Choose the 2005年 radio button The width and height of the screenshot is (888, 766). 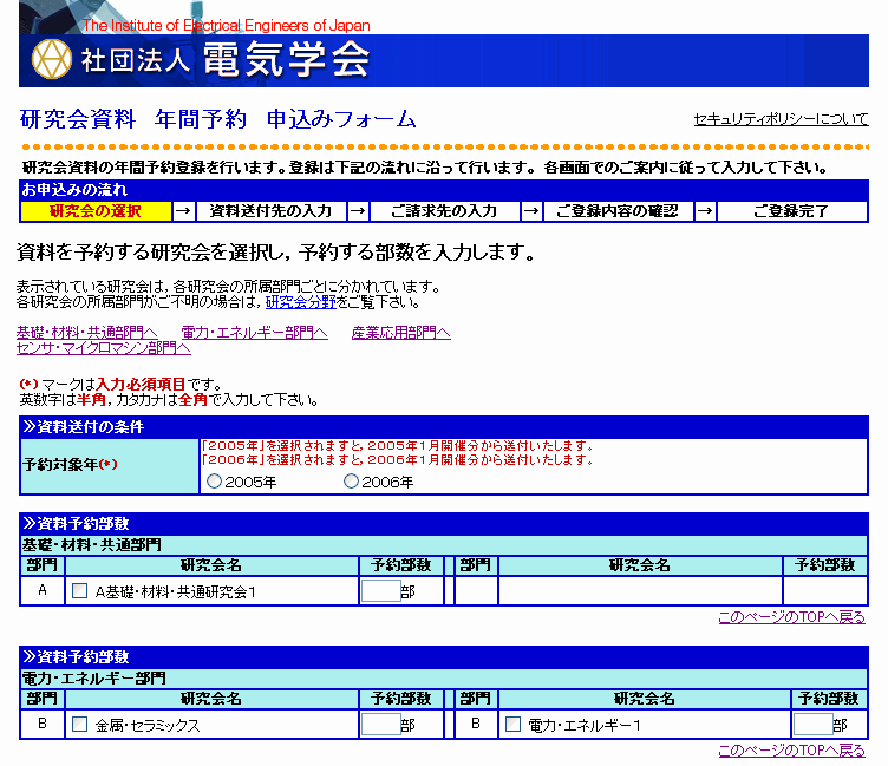215,482
